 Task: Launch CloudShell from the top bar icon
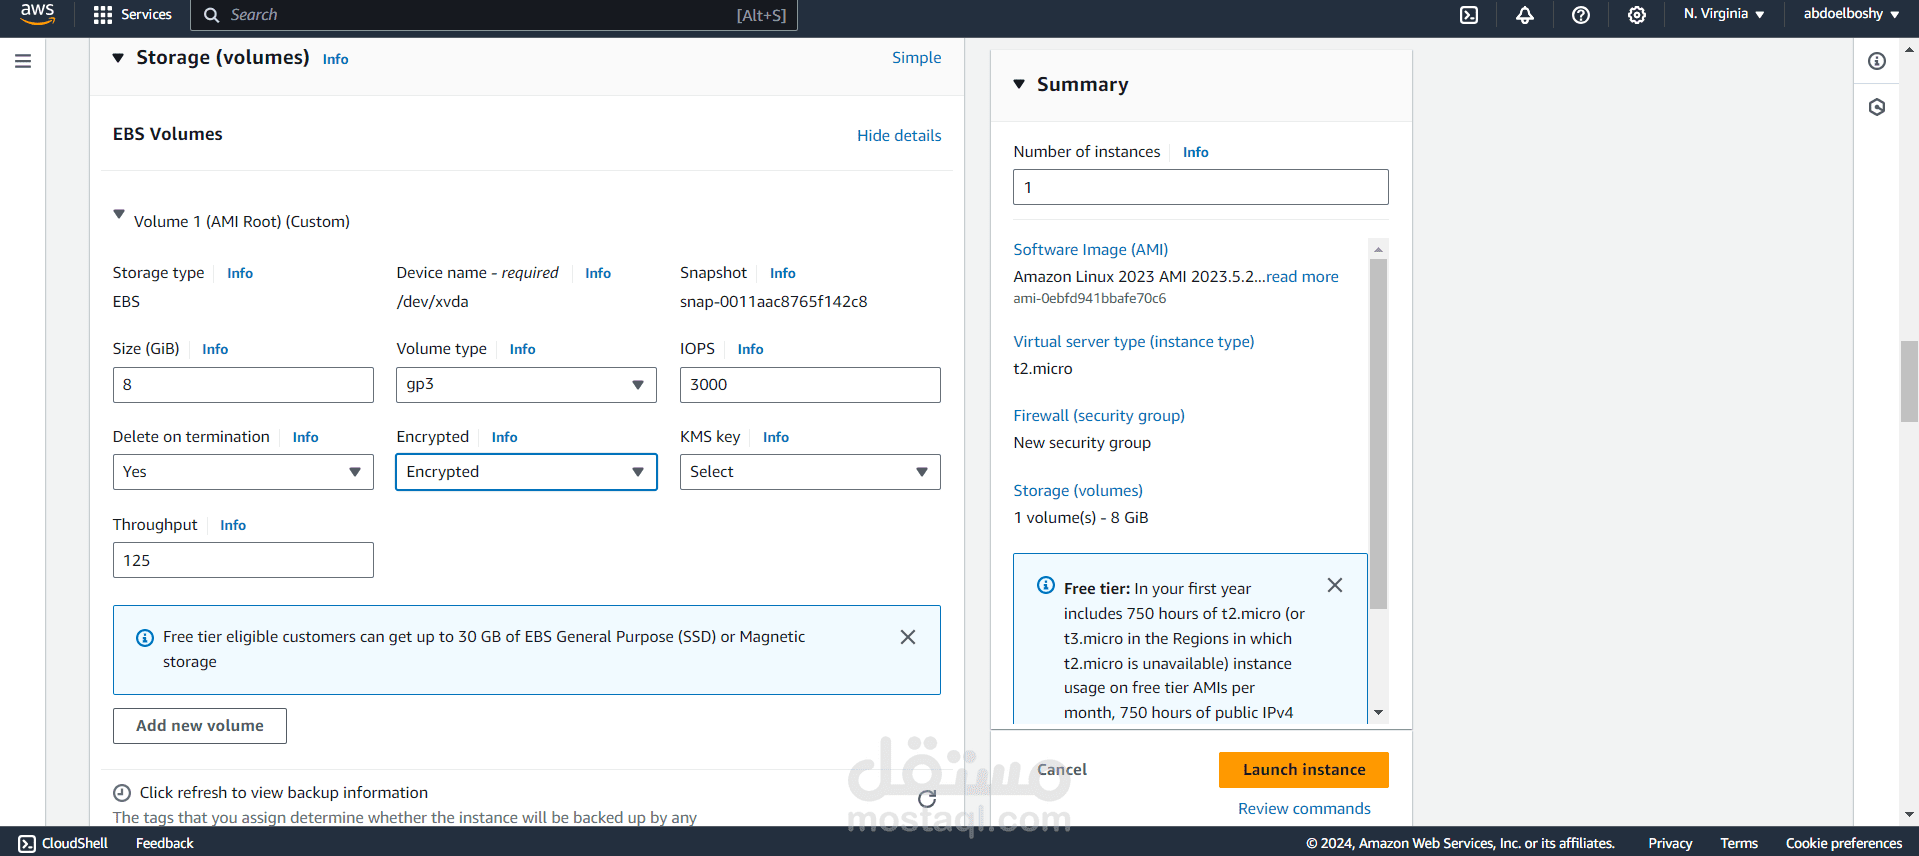point(1468,15)
